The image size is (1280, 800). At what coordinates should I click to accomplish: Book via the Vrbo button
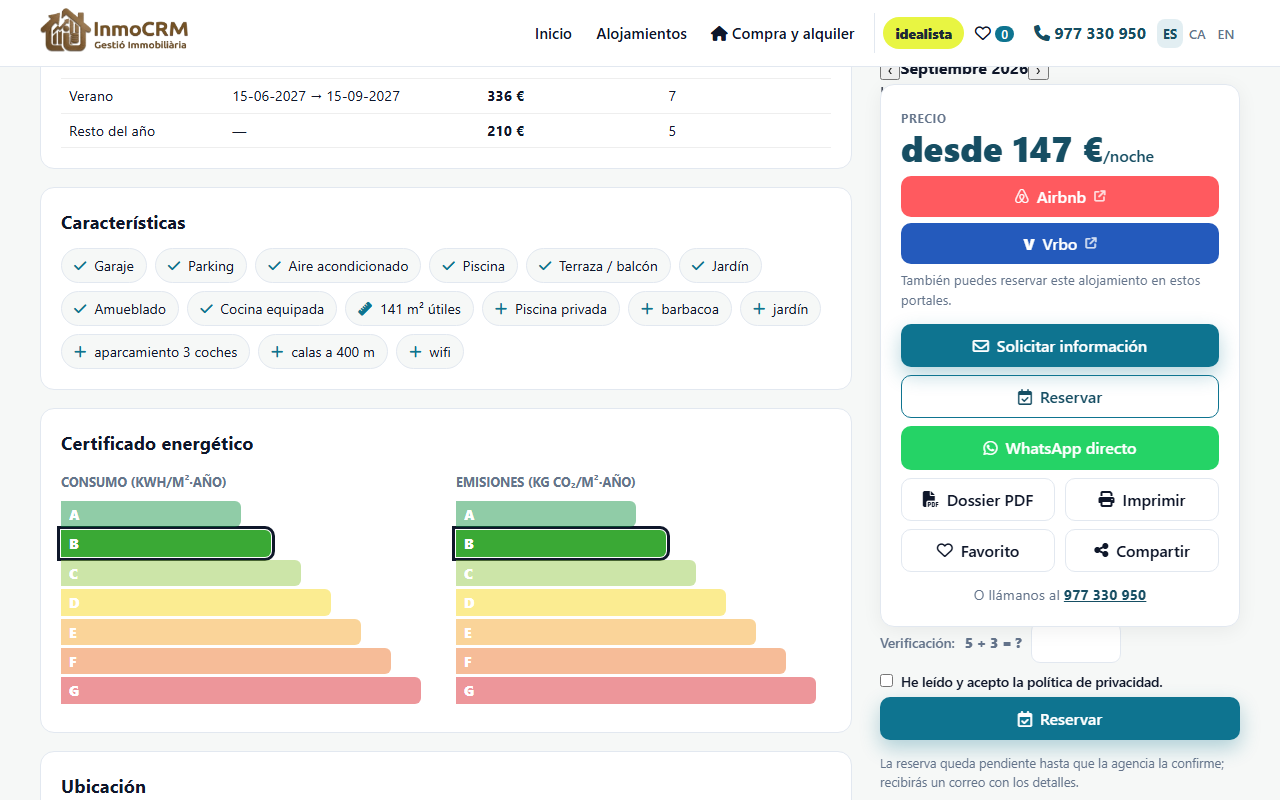1060,243
